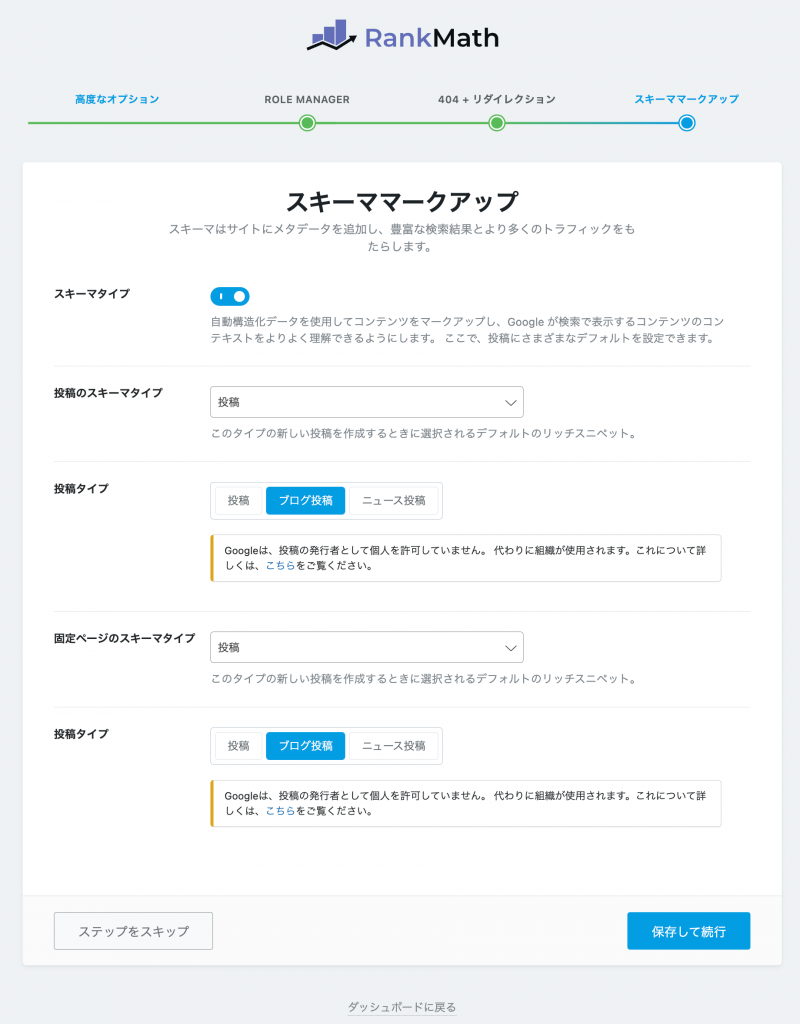Go to 高度なオプション step tab
This screenshot has width=800, height=1024.
point(117,99)
